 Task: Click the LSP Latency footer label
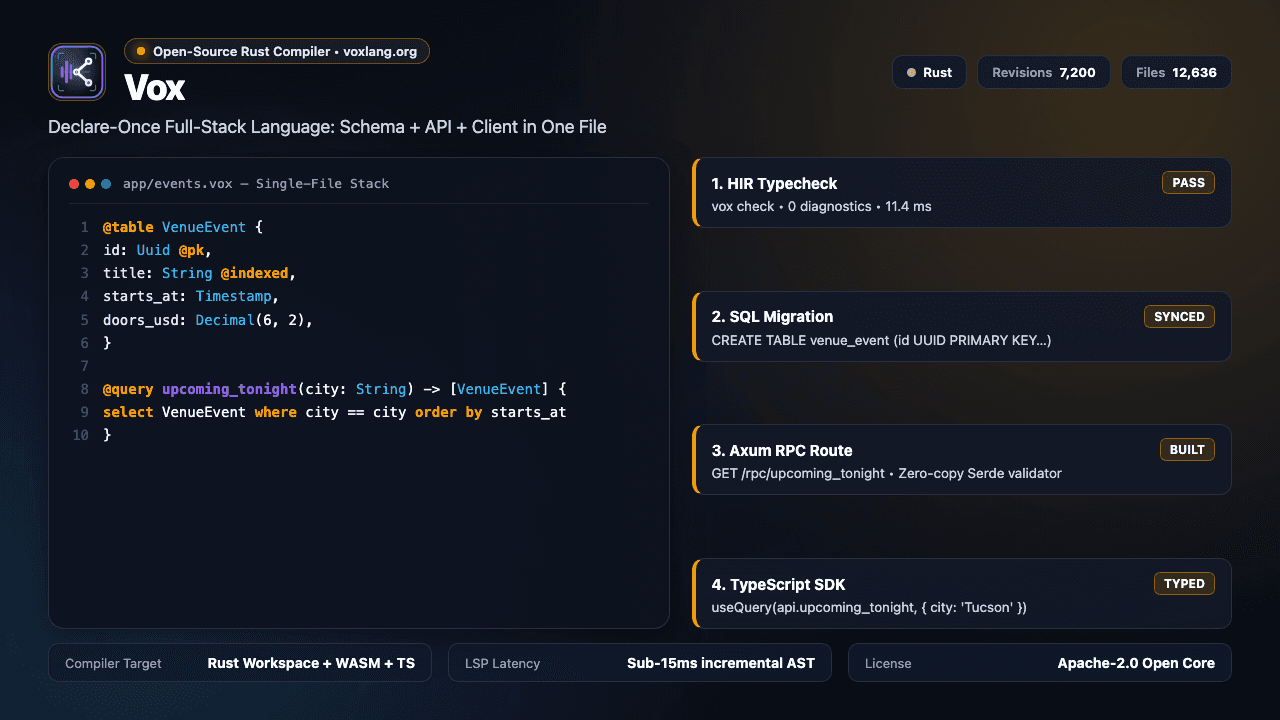coord(502,663)
